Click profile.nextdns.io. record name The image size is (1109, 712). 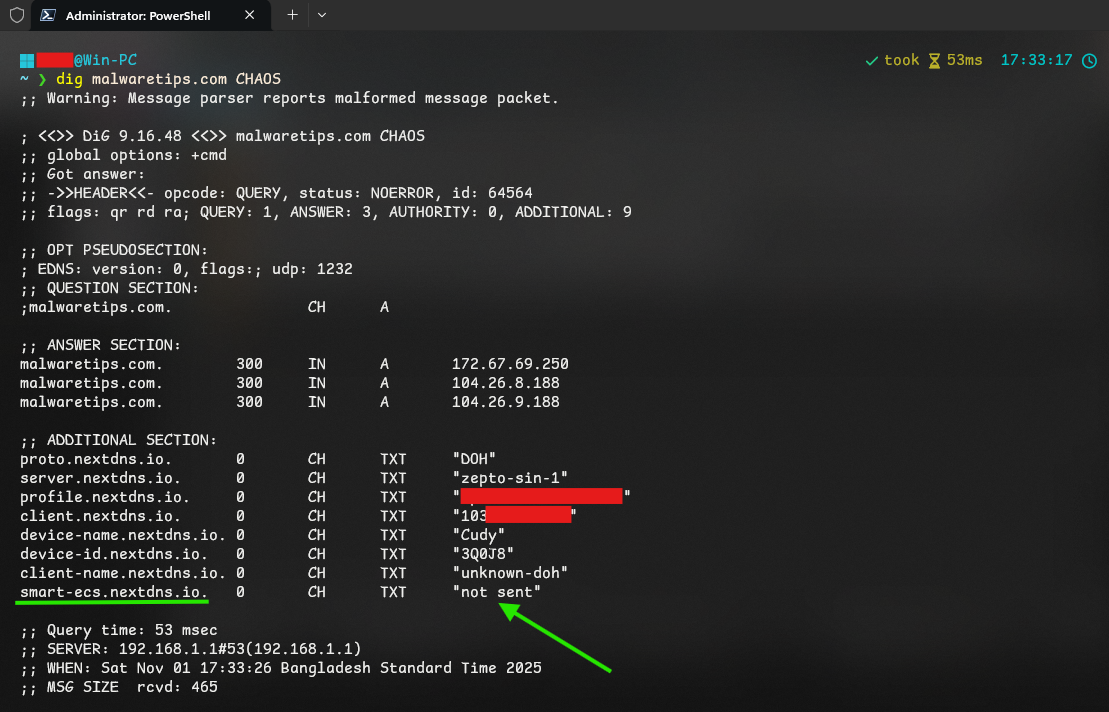105,497
